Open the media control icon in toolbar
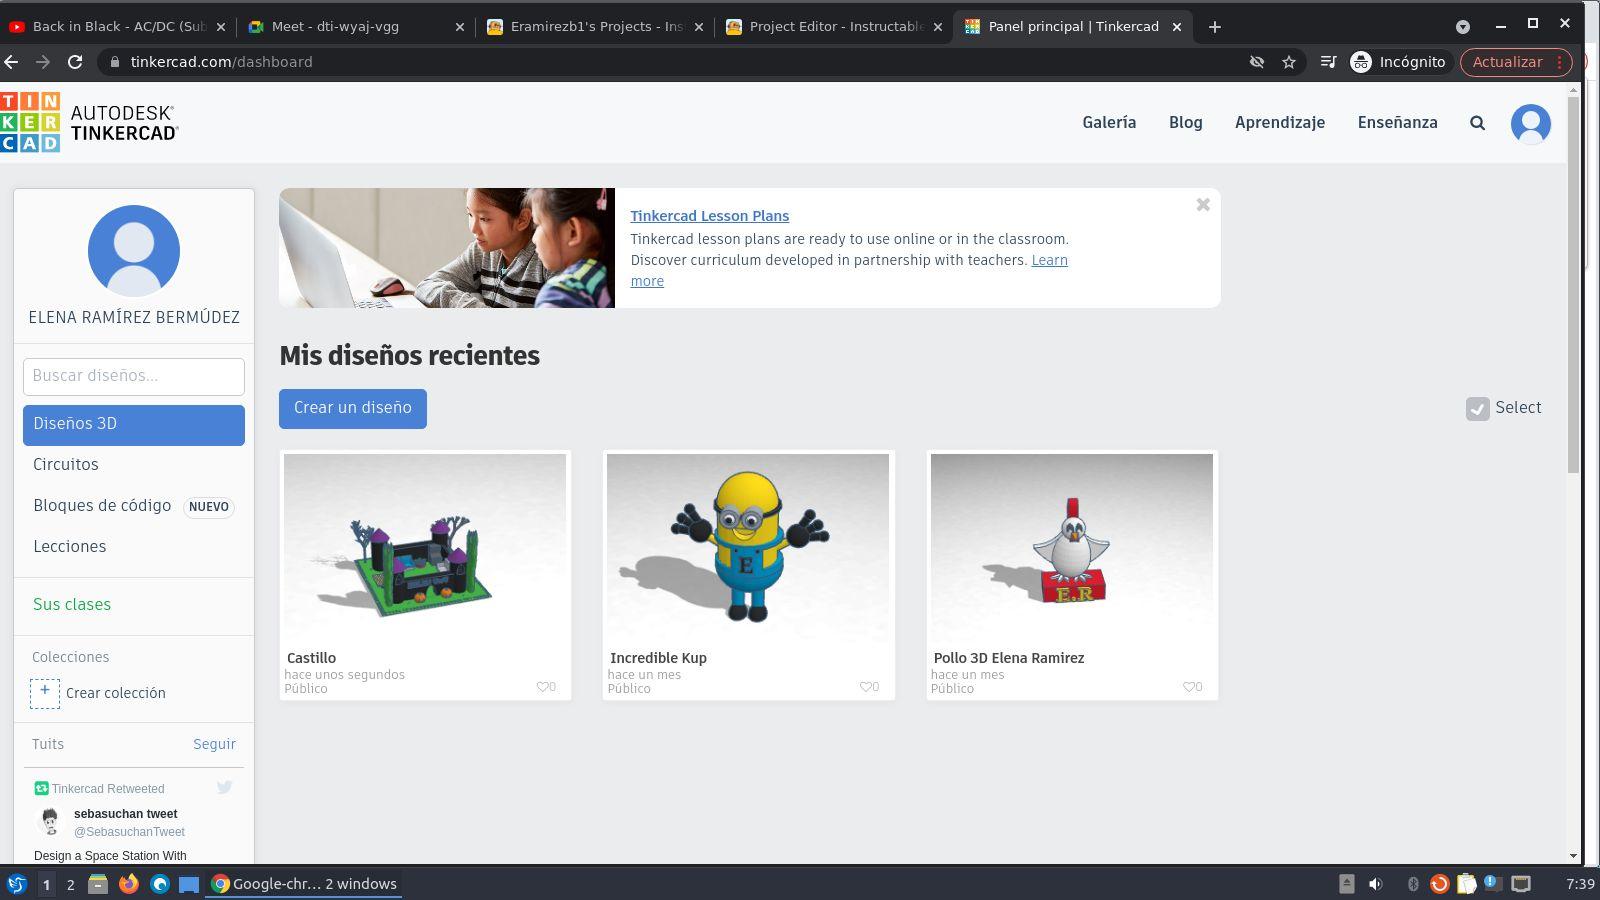The image size is (1600, 900). tap(1328, 62)
